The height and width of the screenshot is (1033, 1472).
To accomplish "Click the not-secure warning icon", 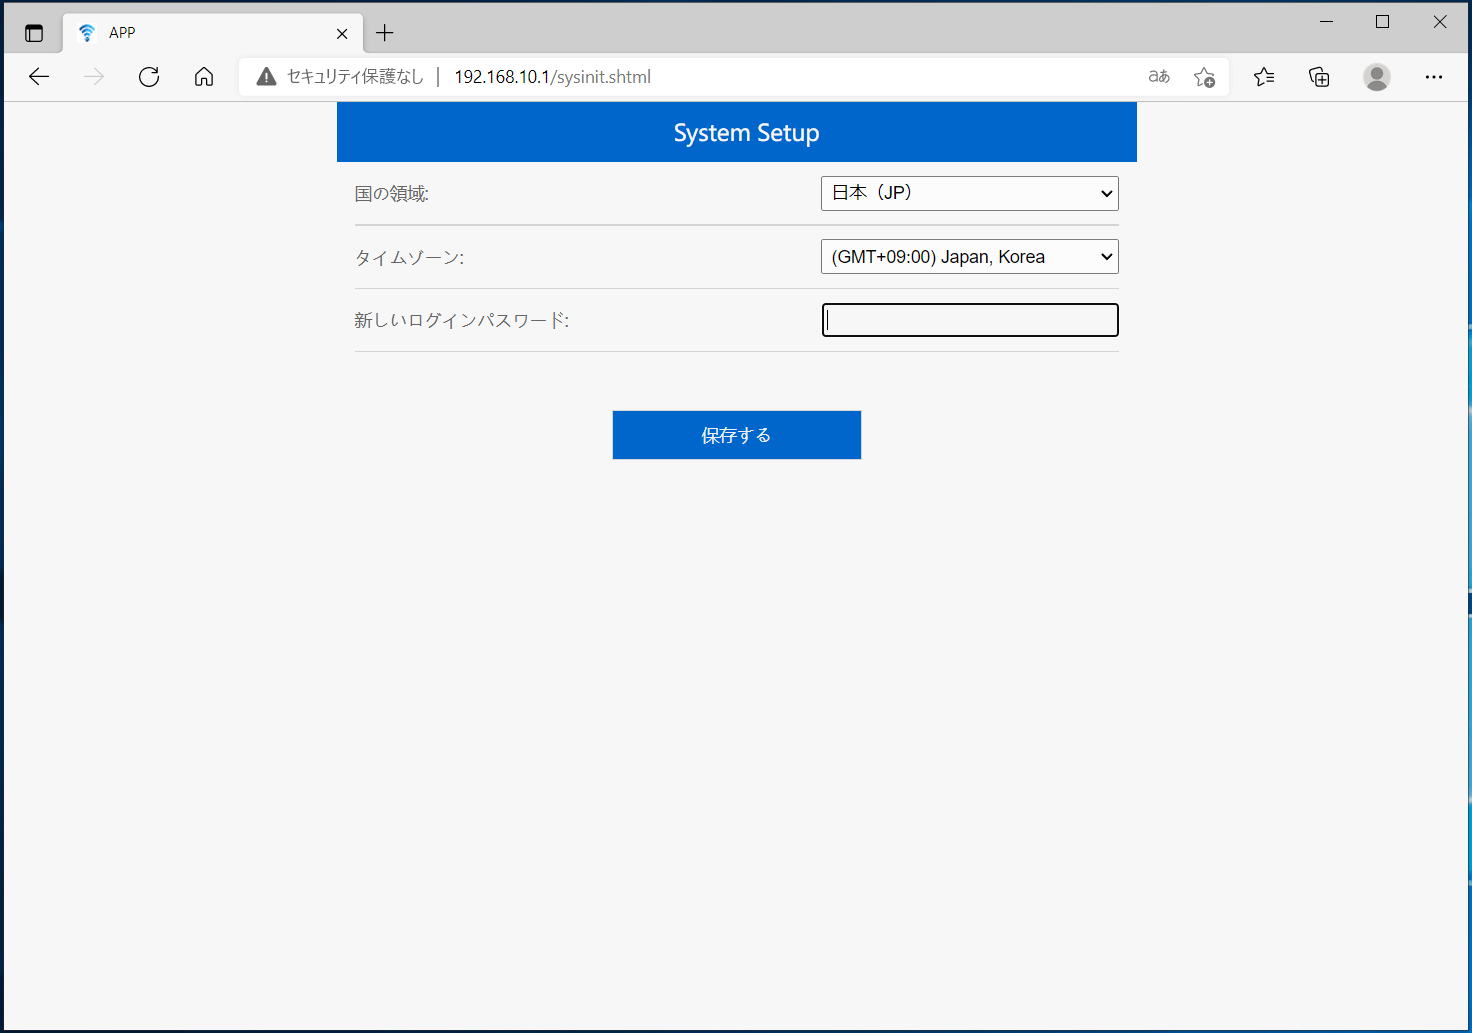I will click(x=266, y=77).
